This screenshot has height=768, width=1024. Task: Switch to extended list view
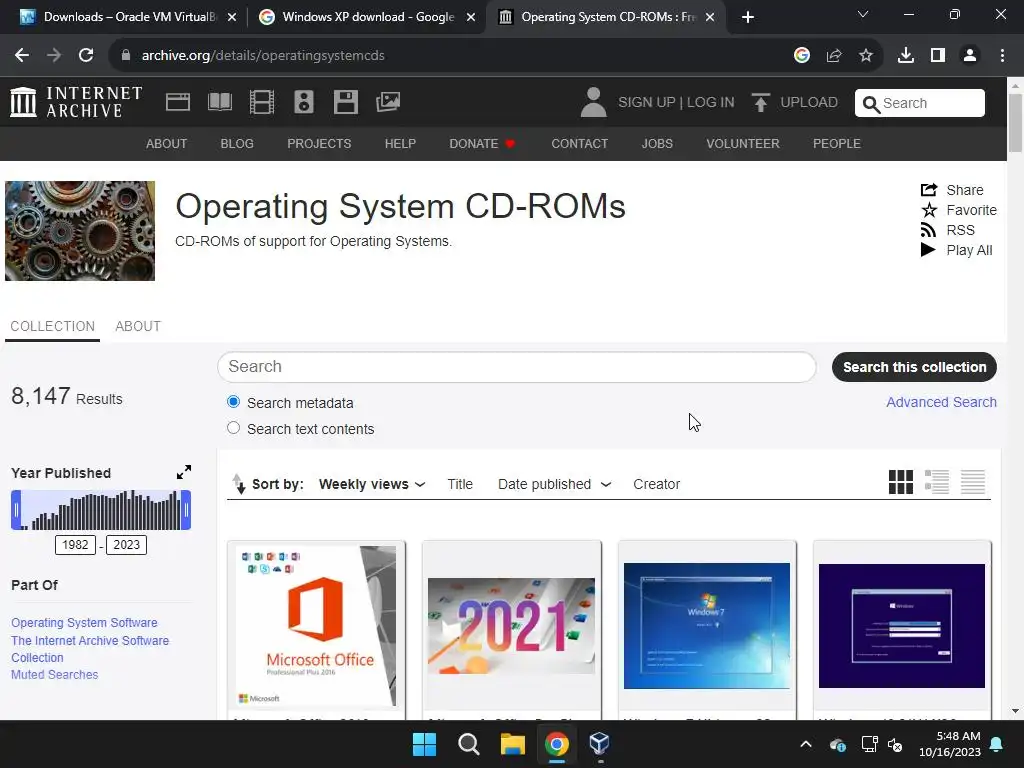coord(936,482)
